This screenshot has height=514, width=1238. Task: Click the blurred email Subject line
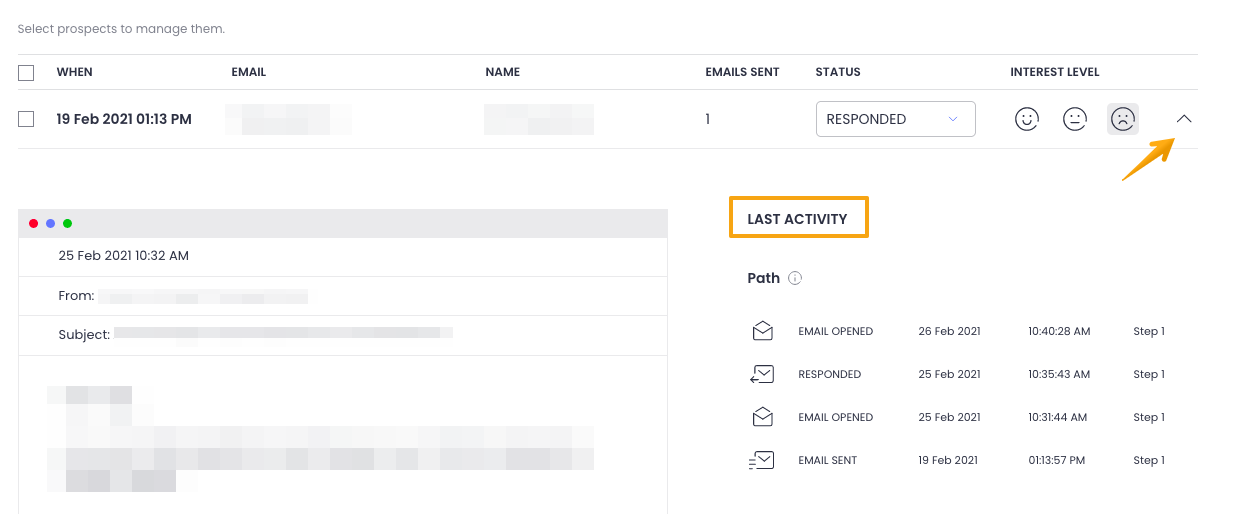pyautogui.click(x=283, y=334)
